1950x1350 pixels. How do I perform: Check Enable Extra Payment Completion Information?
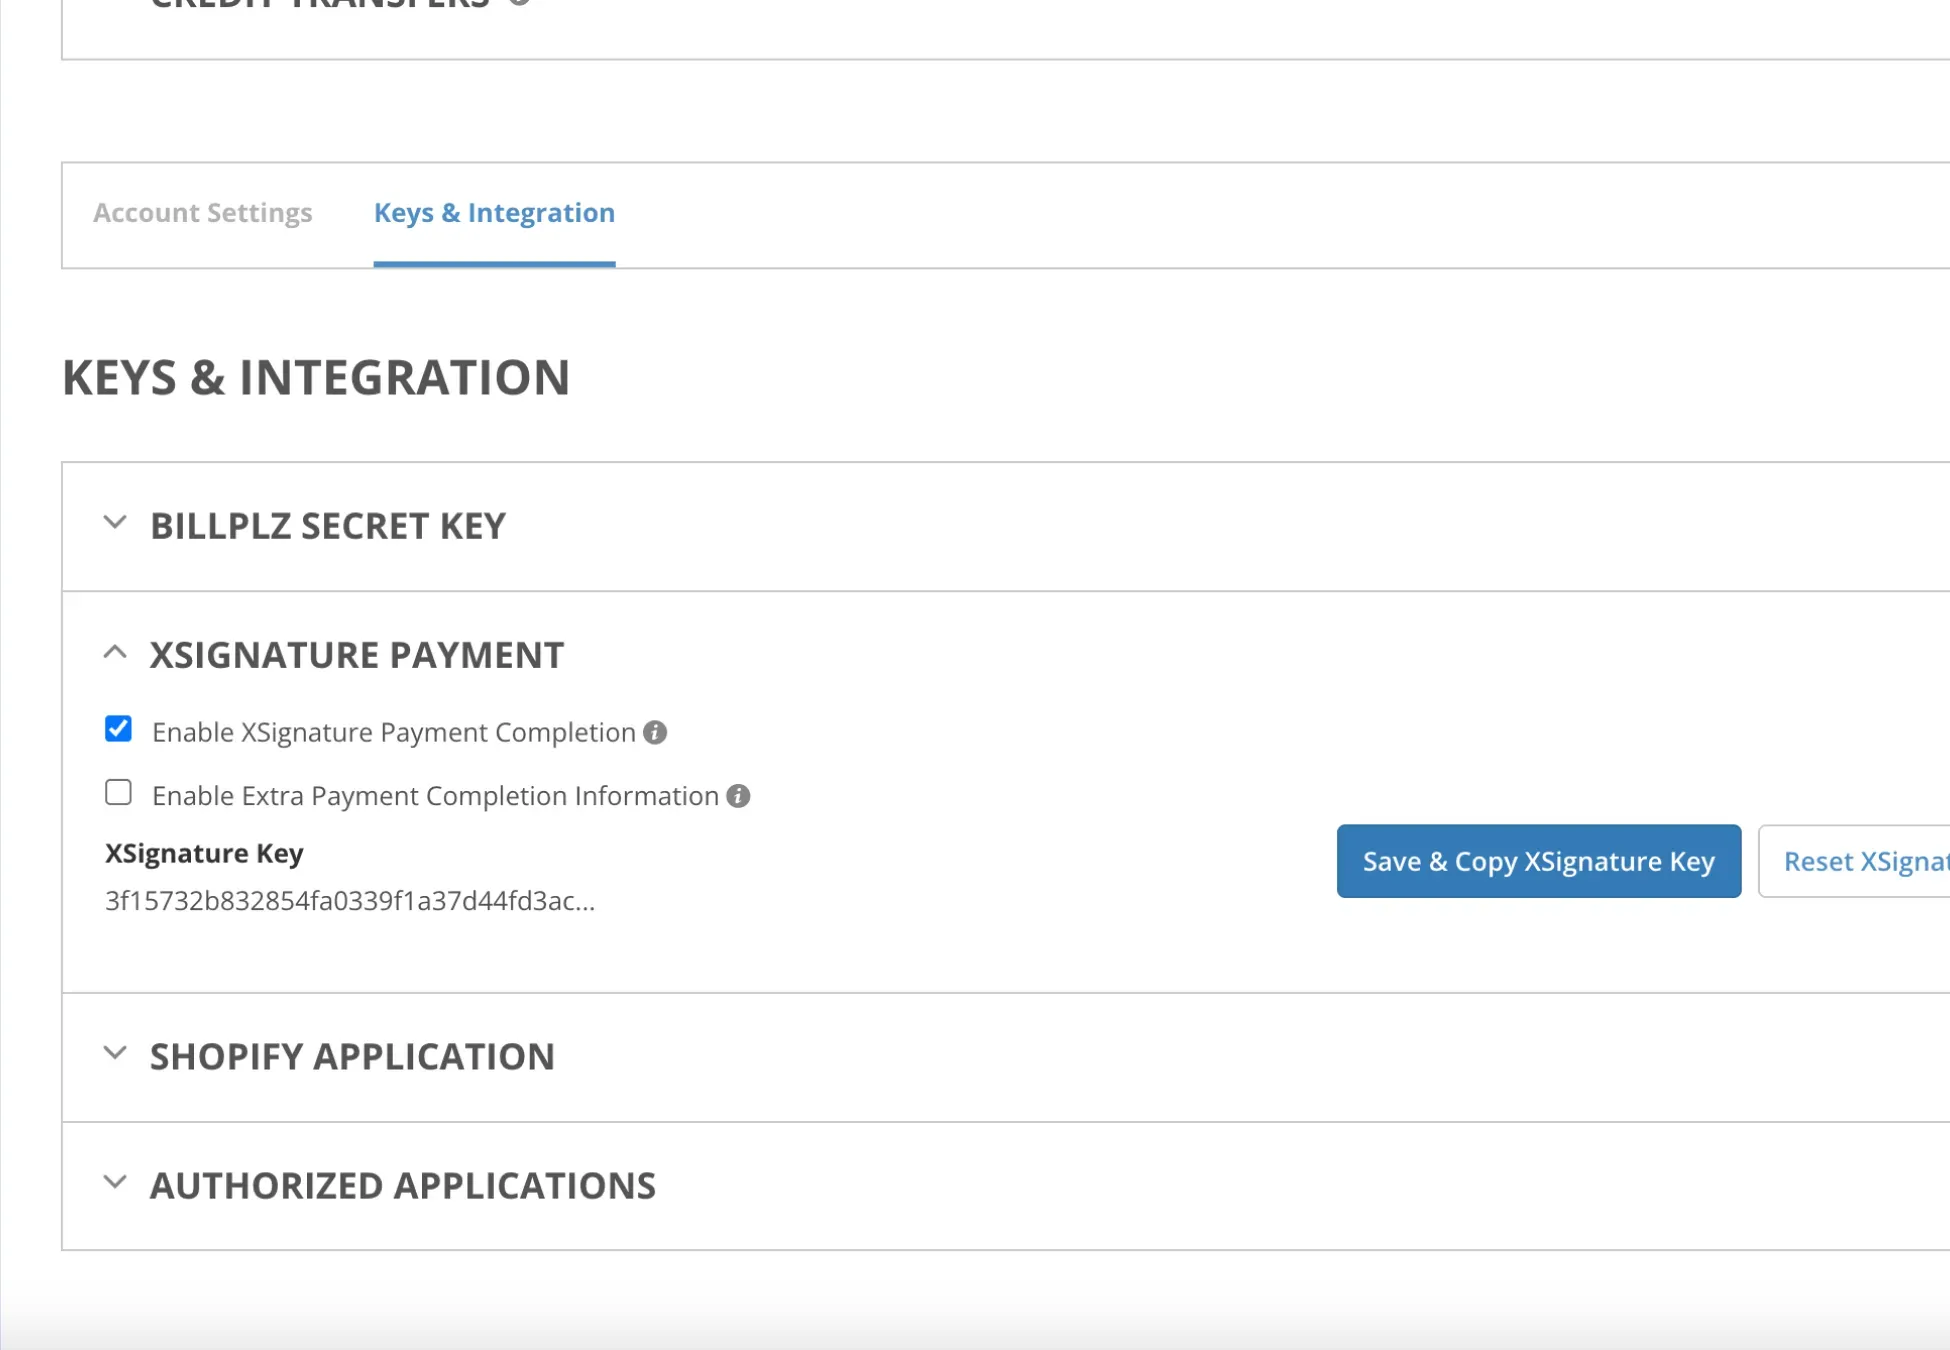(x=118, y=793)
